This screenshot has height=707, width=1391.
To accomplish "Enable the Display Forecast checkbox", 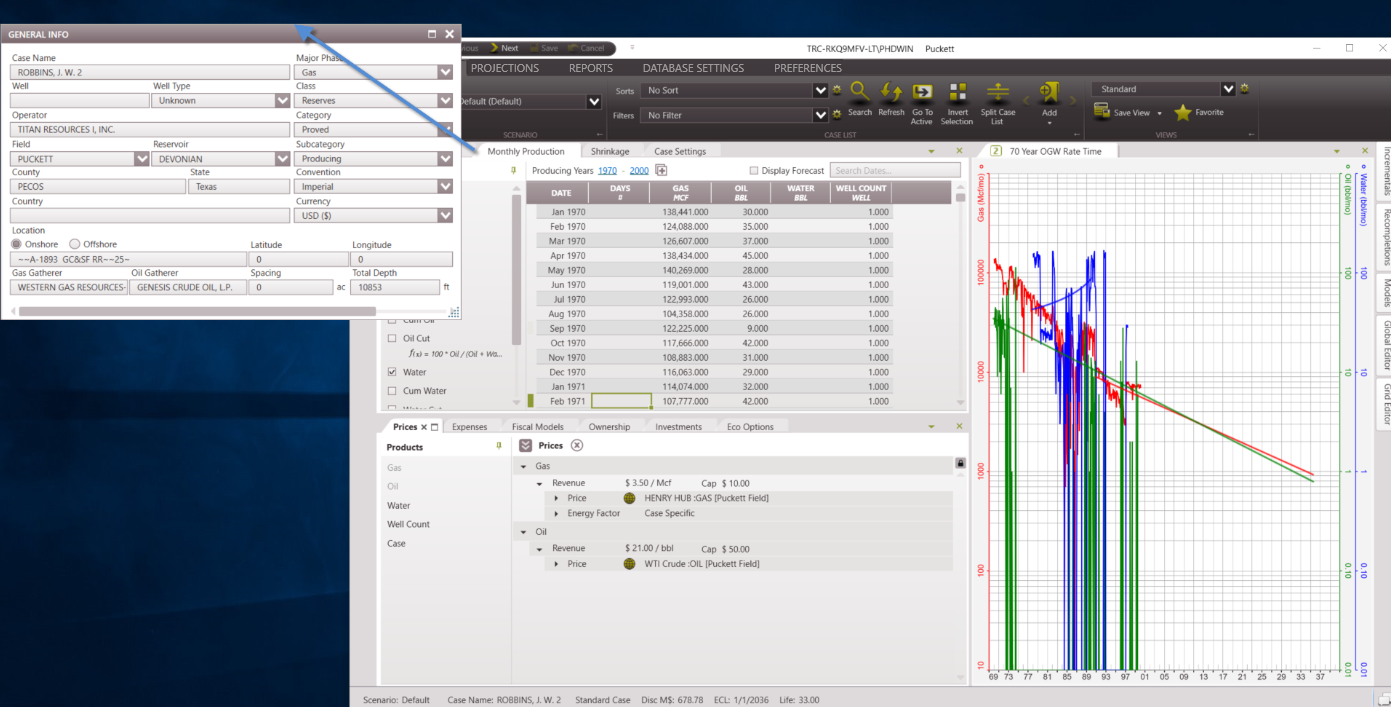I will [754, 171].
